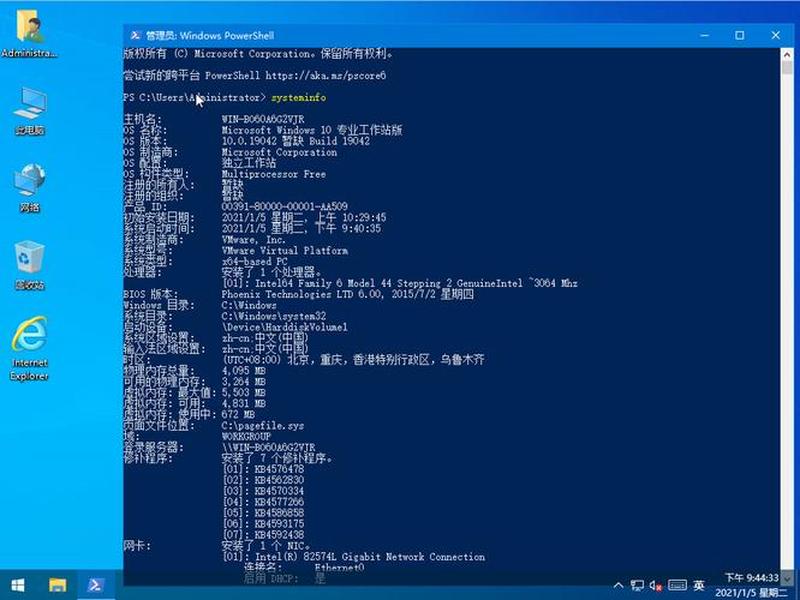Click the PowerShell vertical scrollbar thumb
Screen dimensions: 800x600
click(x=787, y=68)
